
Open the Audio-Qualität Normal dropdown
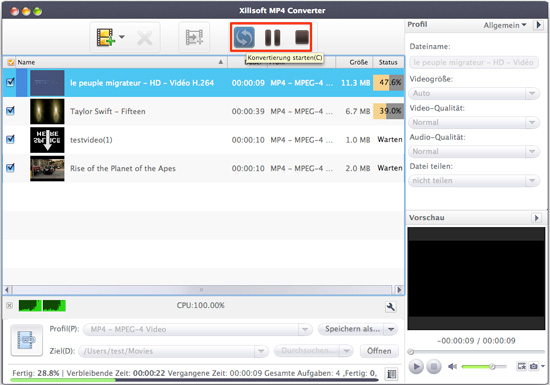pos(474,151)
